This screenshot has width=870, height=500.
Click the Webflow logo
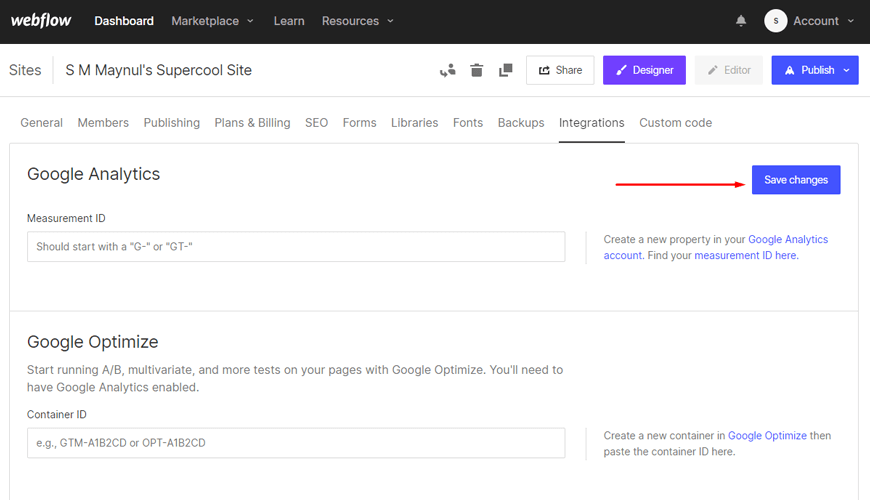tap(41, 21)
